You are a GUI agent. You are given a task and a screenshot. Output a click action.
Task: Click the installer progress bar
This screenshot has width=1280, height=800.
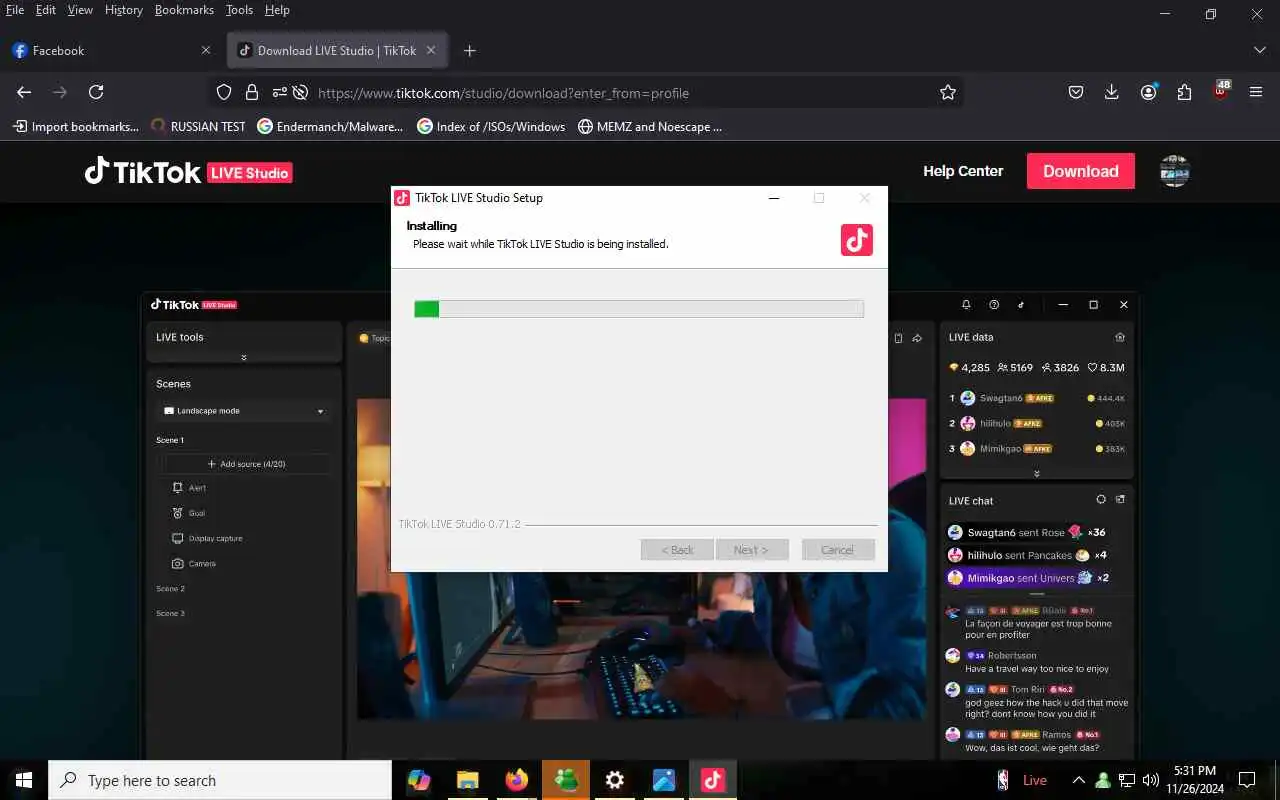639,309
